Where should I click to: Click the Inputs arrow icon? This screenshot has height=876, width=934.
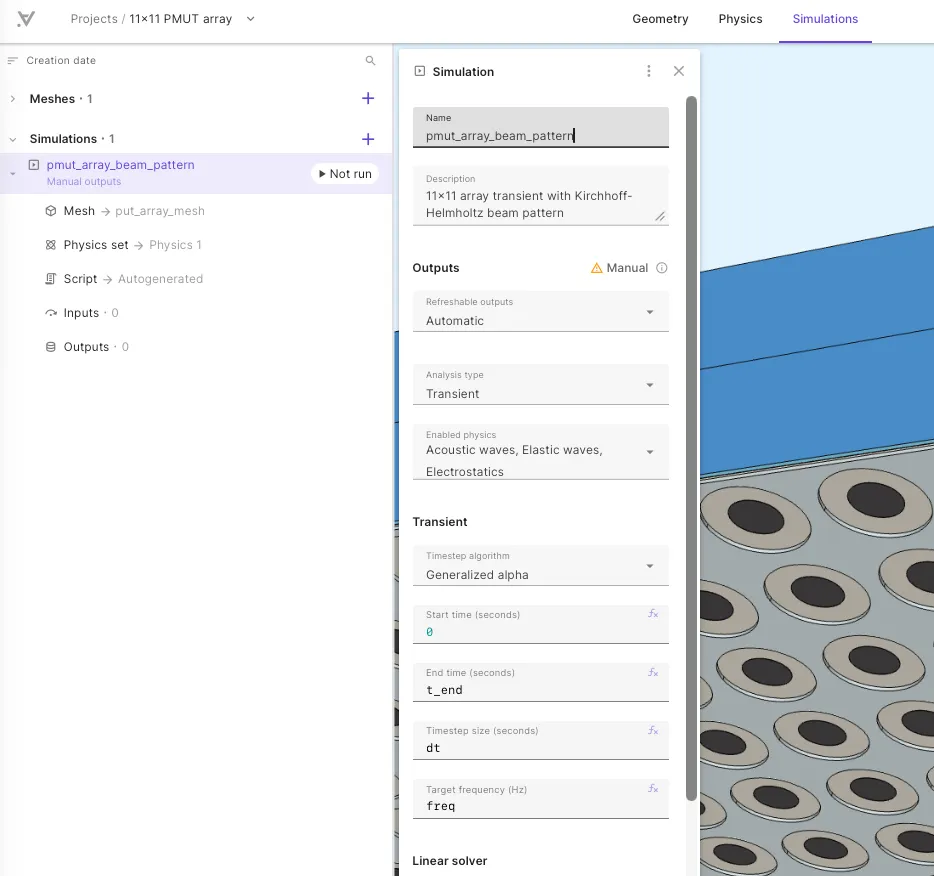pyautogui.click(x=51, y=313)
